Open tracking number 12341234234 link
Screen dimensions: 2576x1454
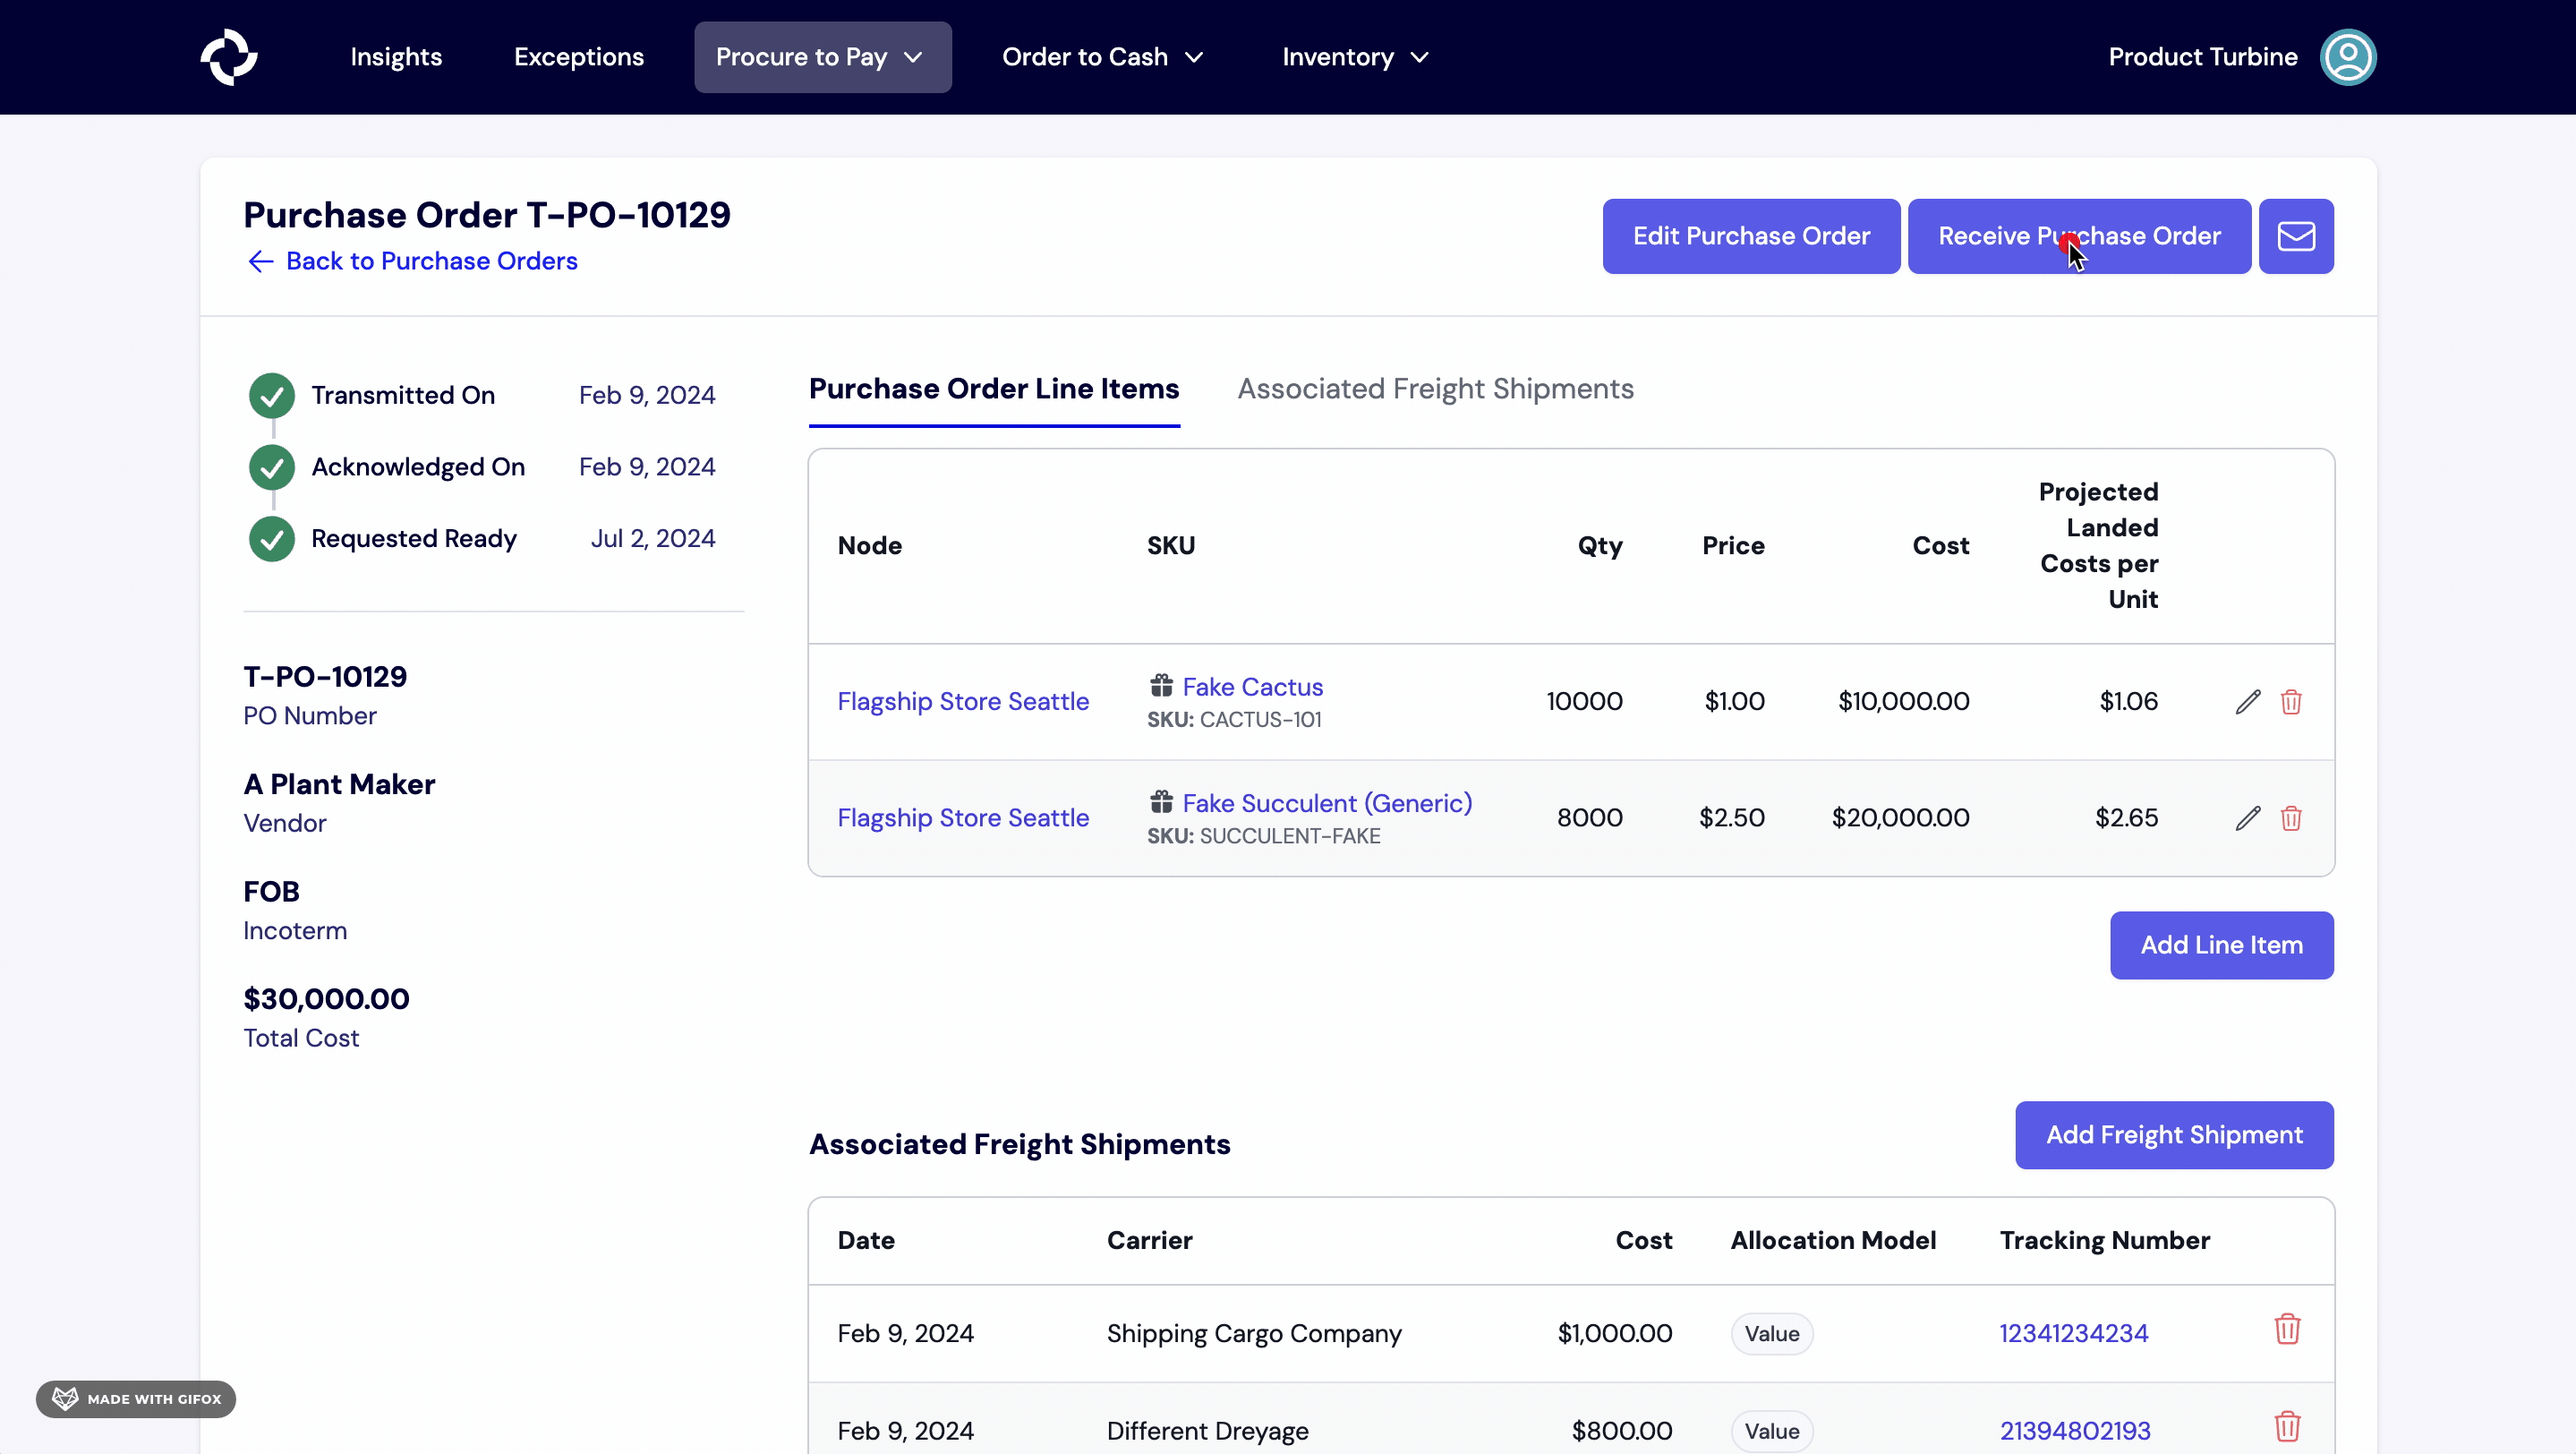[2073, 1333]
